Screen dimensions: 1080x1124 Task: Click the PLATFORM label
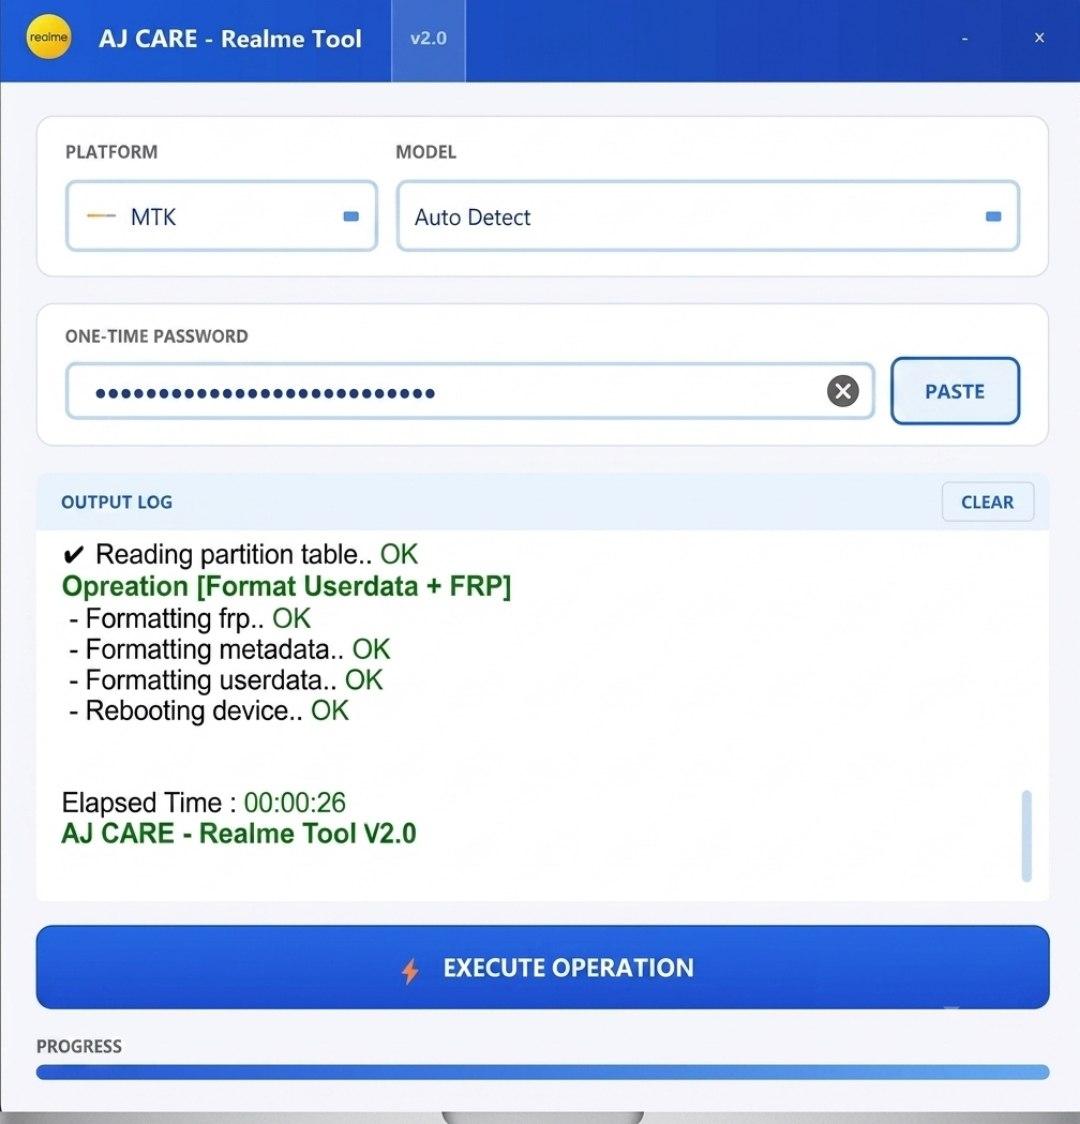tap(111, 152)
